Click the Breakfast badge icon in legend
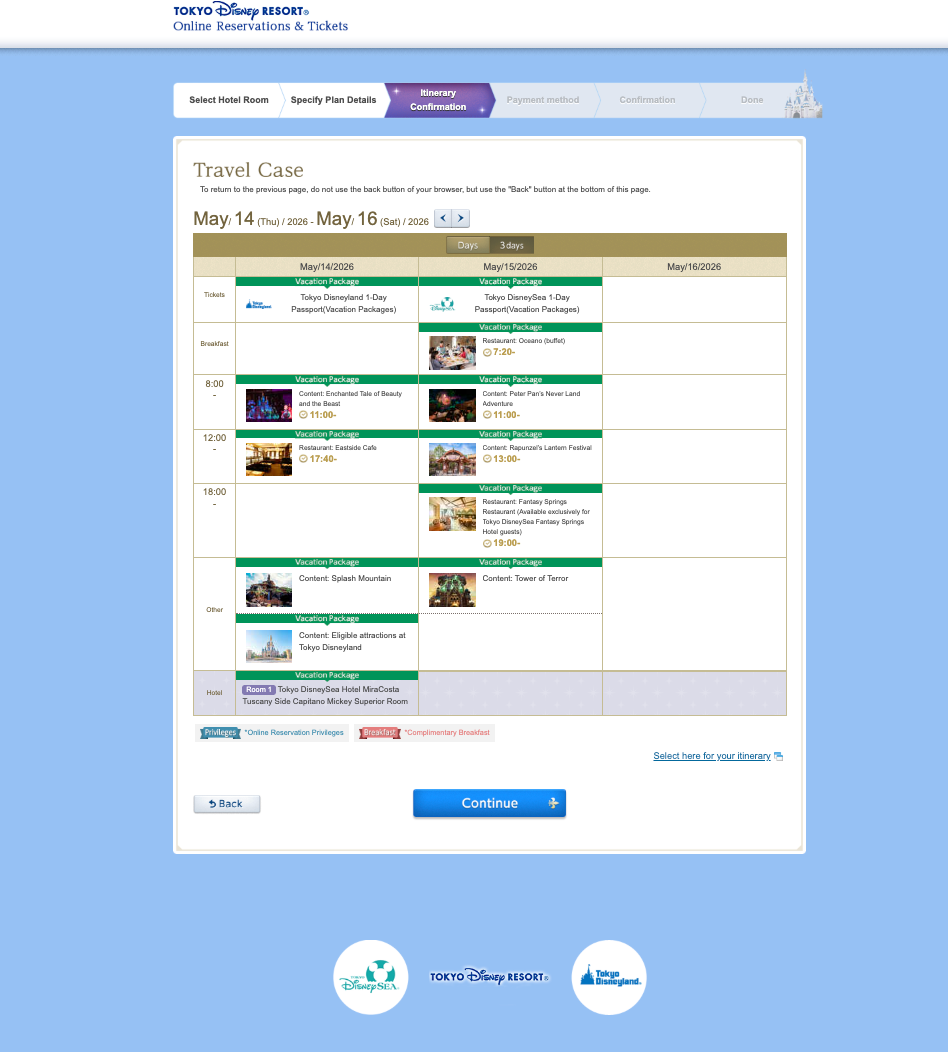The width and height of the screenshot is (948, 1052). pyautogui.click(x=379, y=733)
